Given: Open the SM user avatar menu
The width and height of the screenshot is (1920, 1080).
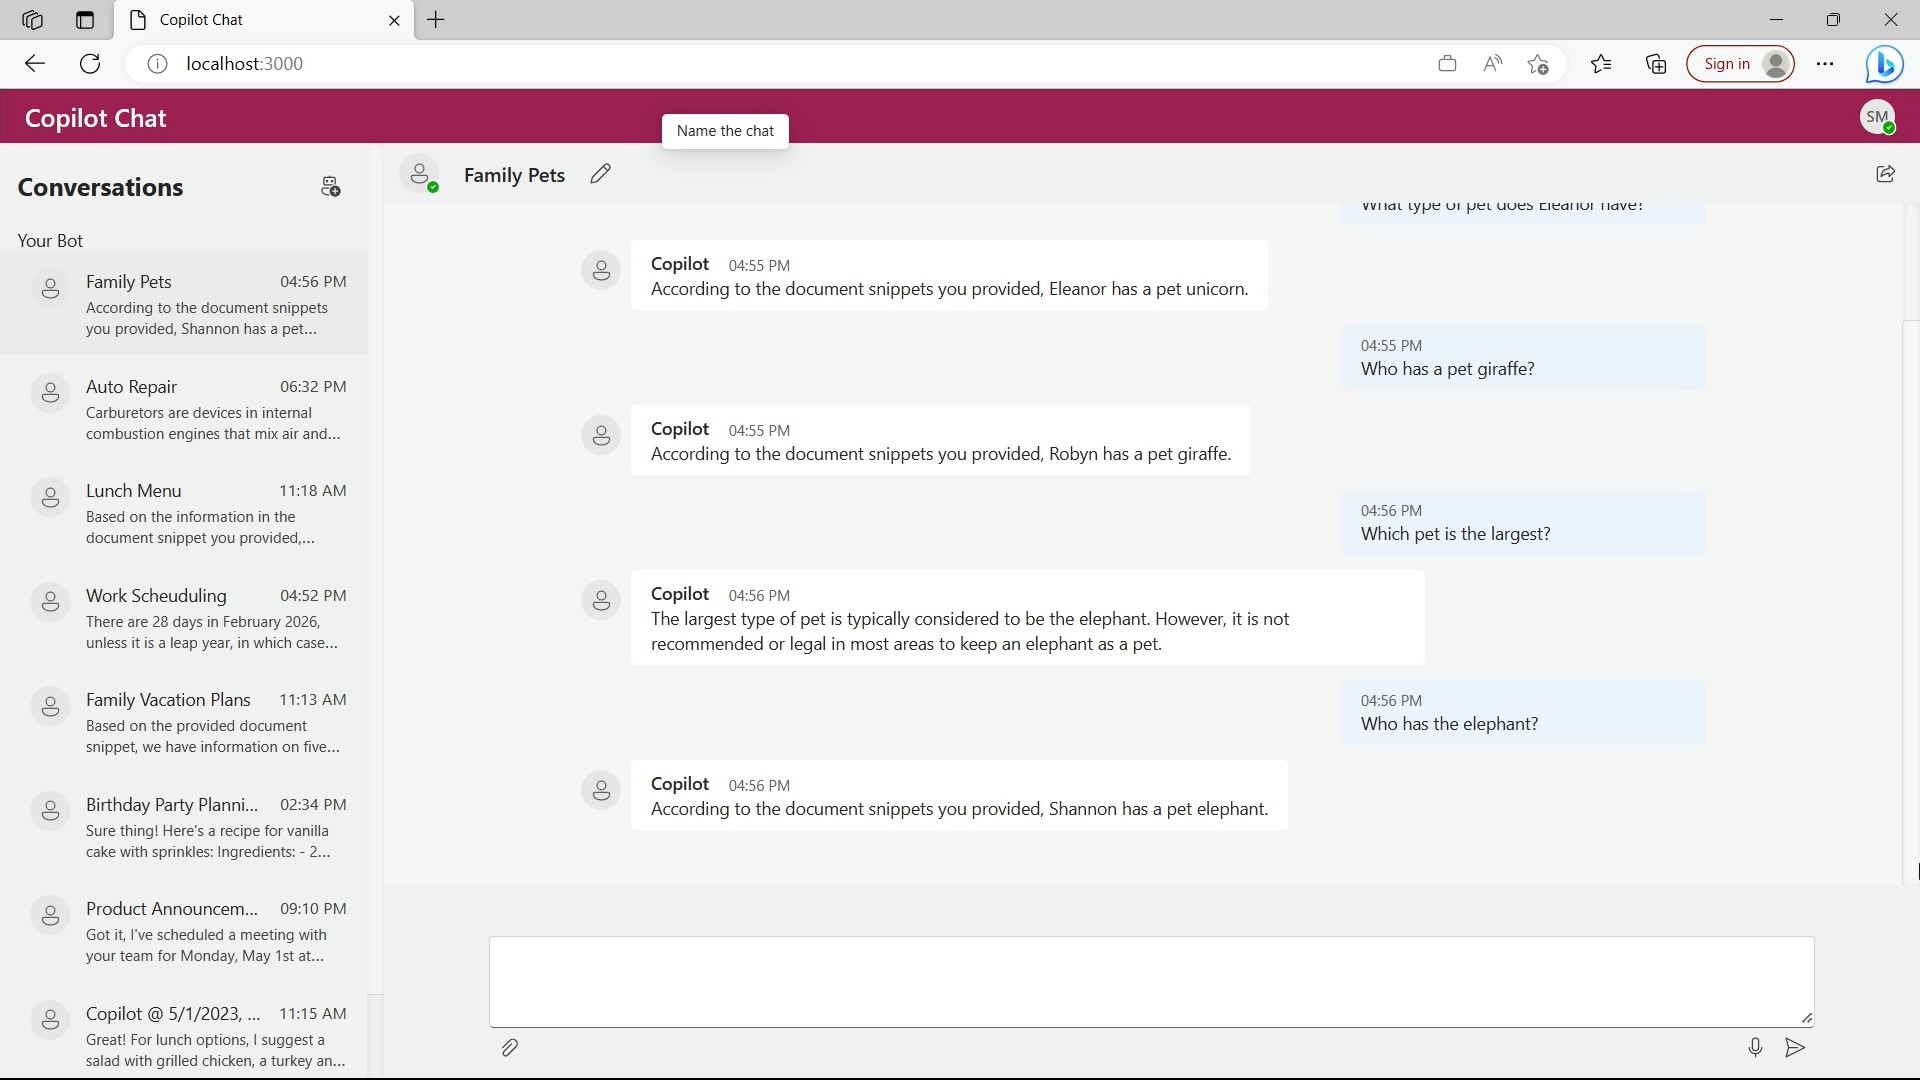Looking at the screenshot, I should (x=1877, y=117).
